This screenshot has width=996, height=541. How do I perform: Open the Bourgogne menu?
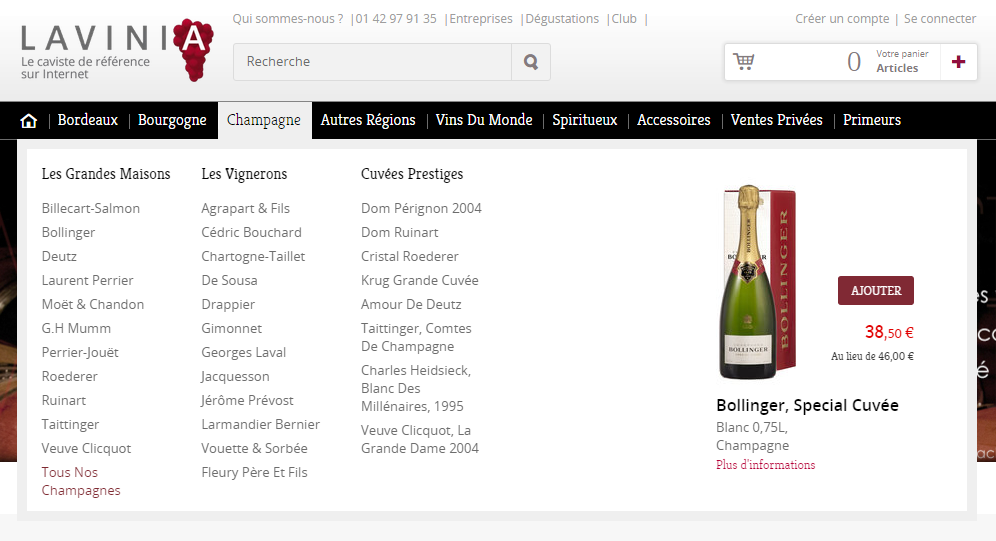[172, 120]
